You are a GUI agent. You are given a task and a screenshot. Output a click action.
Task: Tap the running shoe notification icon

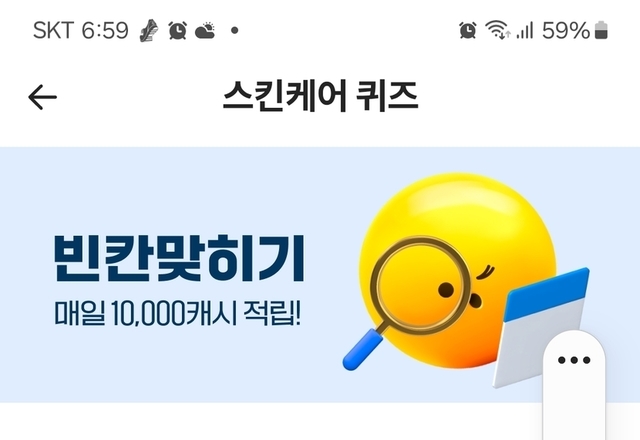click(149, 31)
